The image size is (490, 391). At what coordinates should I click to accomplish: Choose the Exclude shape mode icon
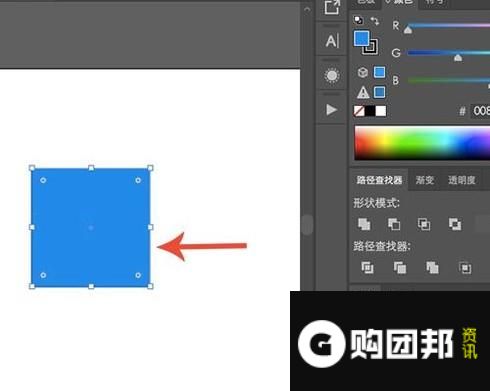point(455,224)
